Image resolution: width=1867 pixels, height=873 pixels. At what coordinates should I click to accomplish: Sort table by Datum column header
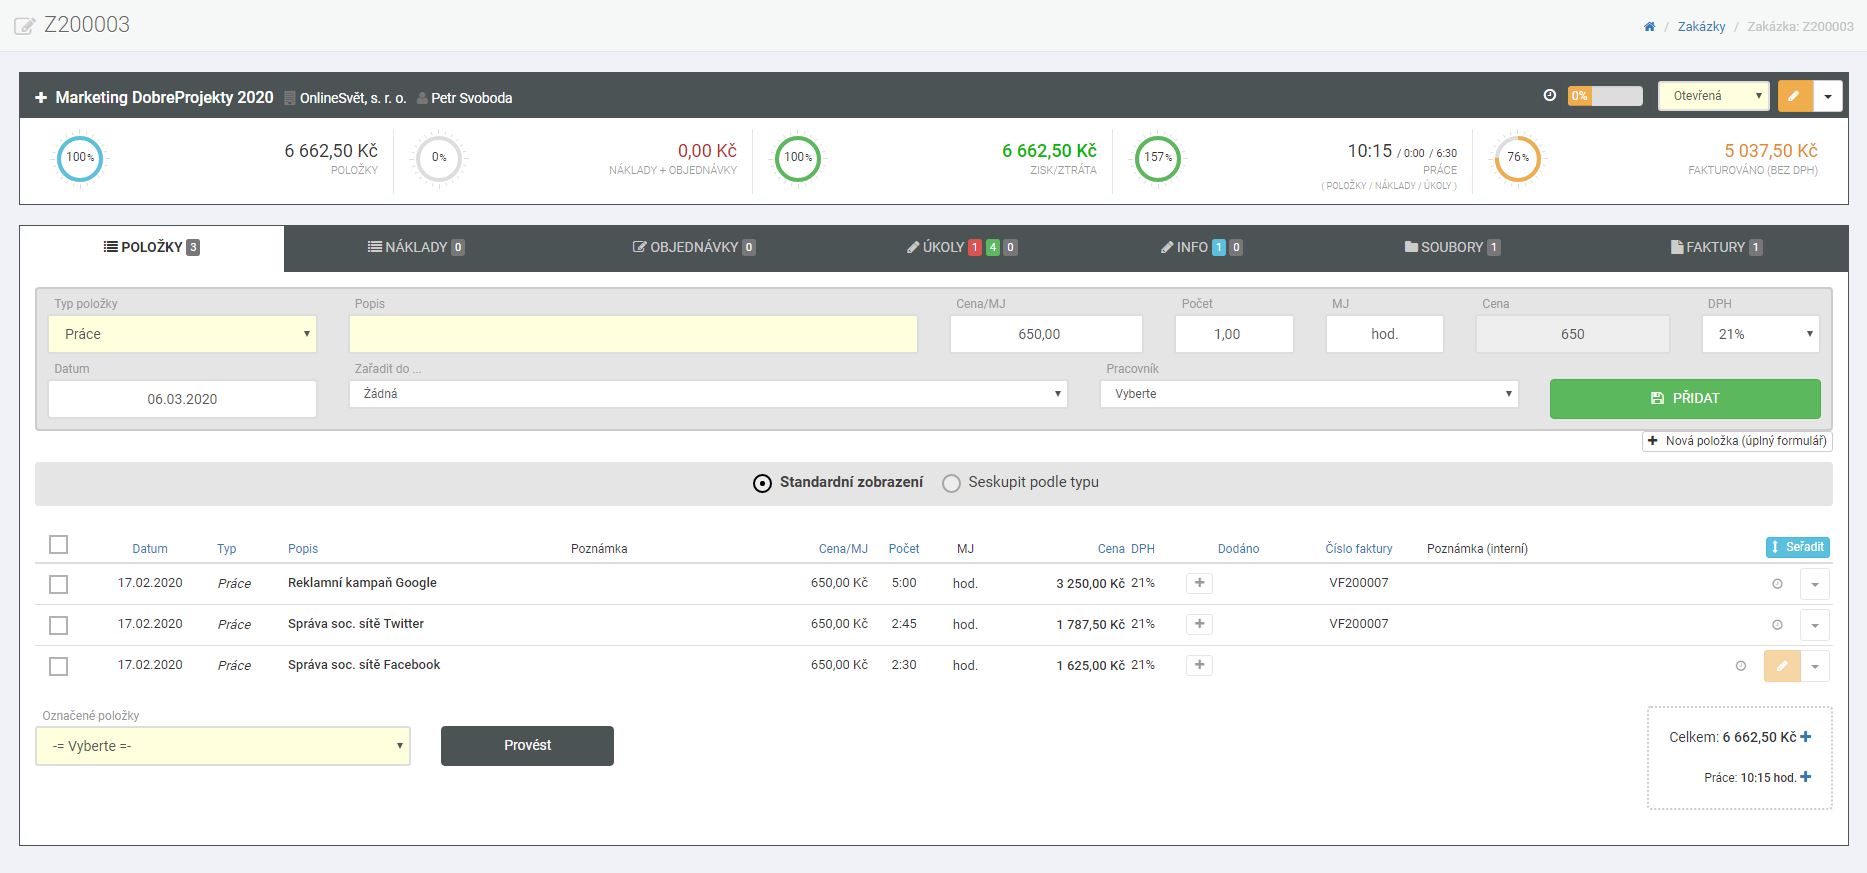pyautogui.click(x=150, y=549)
